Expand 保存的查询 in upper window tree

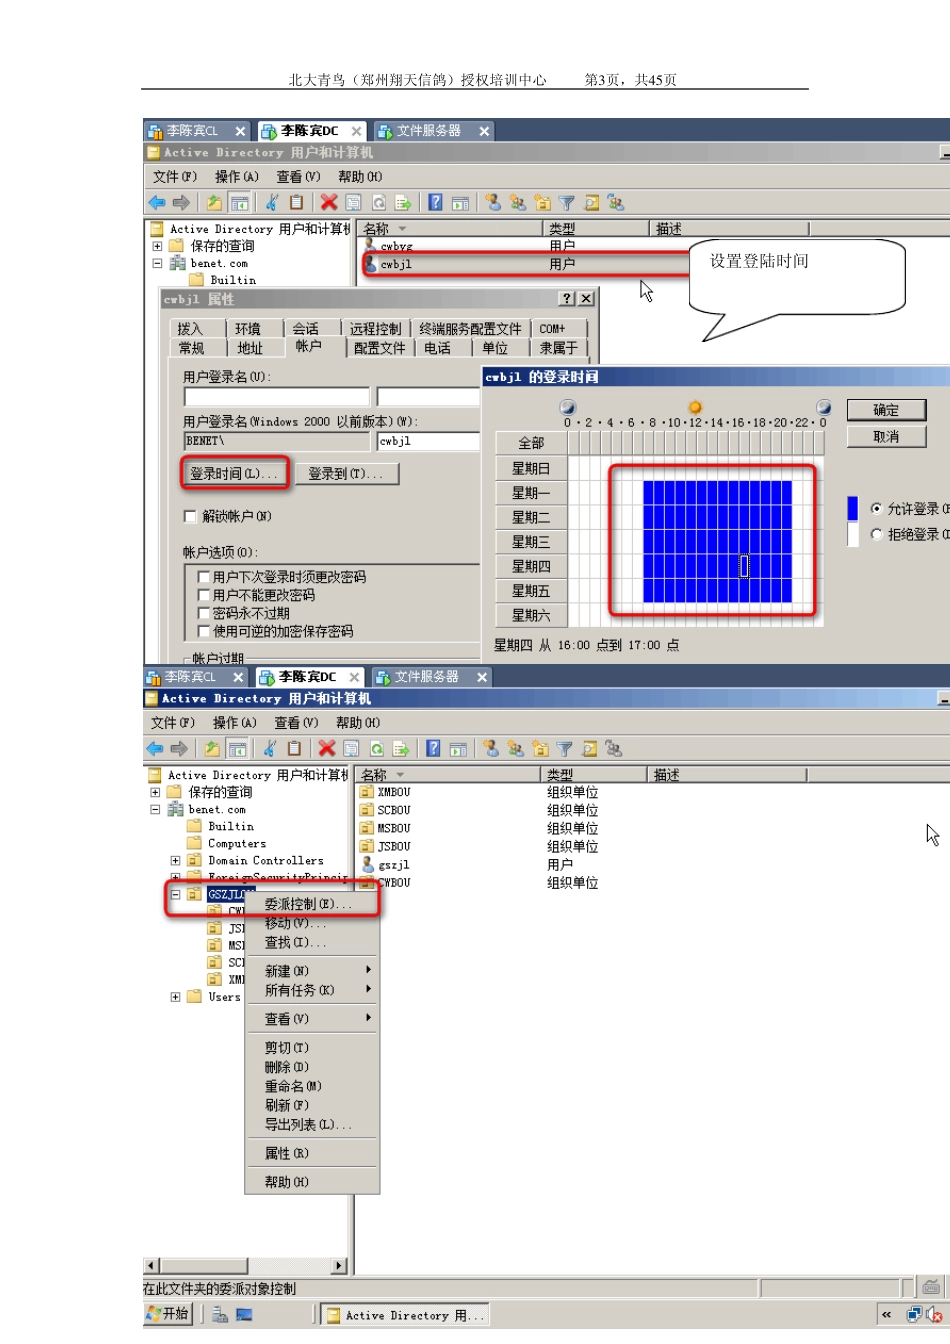(157, 246)
